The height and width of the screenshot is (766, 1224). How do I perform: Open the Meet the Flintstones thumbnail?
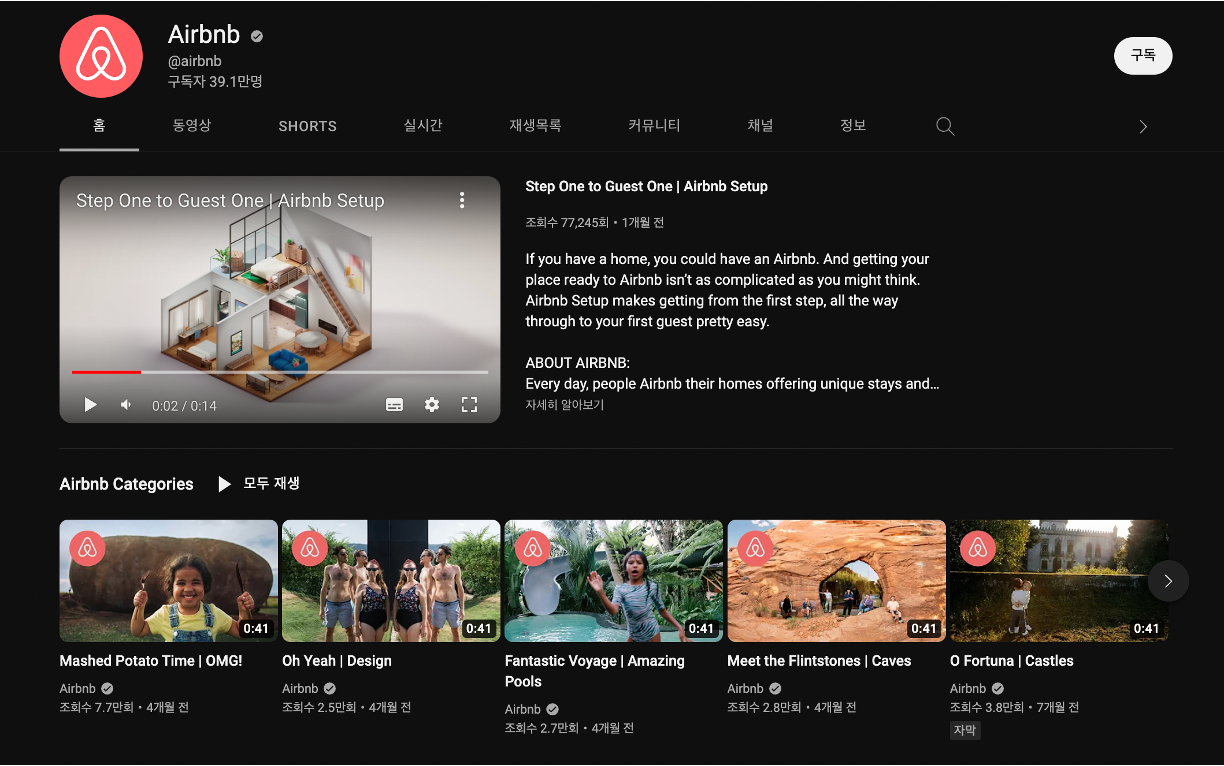(x=837, y=580)
